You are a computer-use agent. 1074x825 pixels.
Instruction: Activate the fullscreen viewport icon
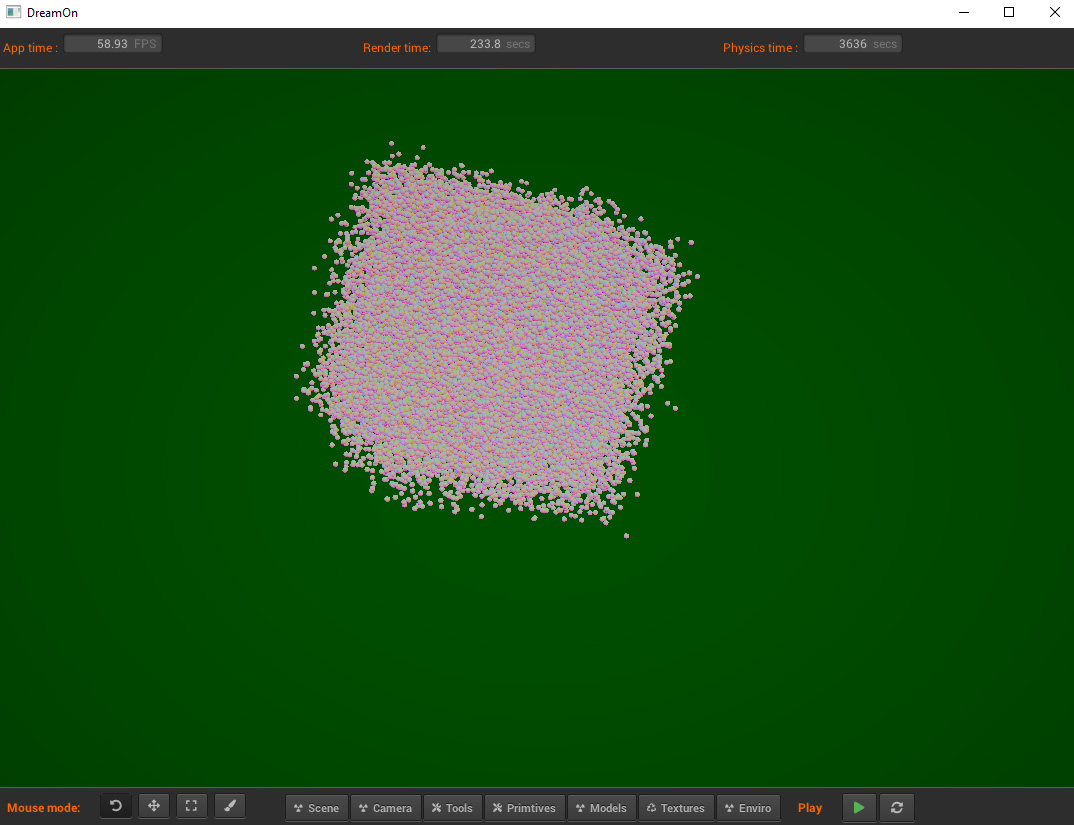191,806
